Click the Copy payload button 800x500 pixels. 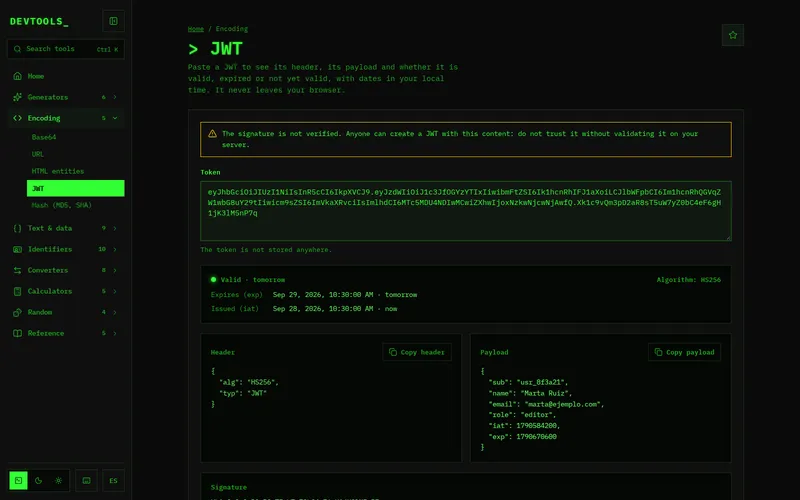684,352
